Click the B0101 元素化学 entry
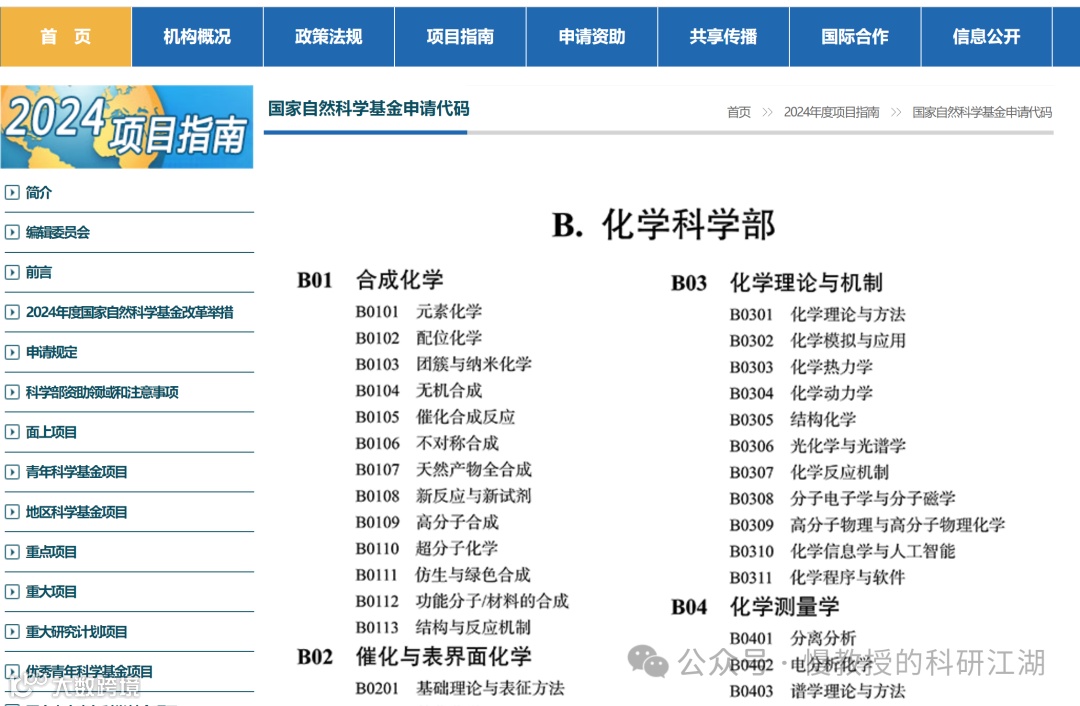The image size is (1080, 706). coord(419,311)
